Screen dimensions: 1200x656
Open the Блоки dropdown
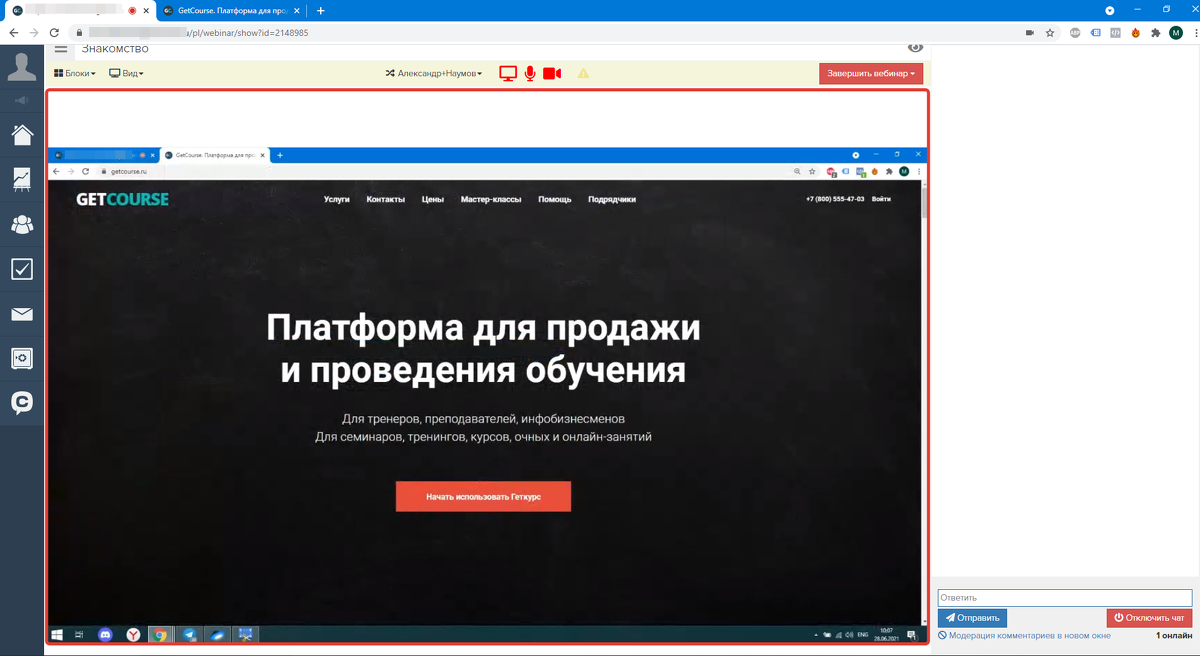click(75, 73)
